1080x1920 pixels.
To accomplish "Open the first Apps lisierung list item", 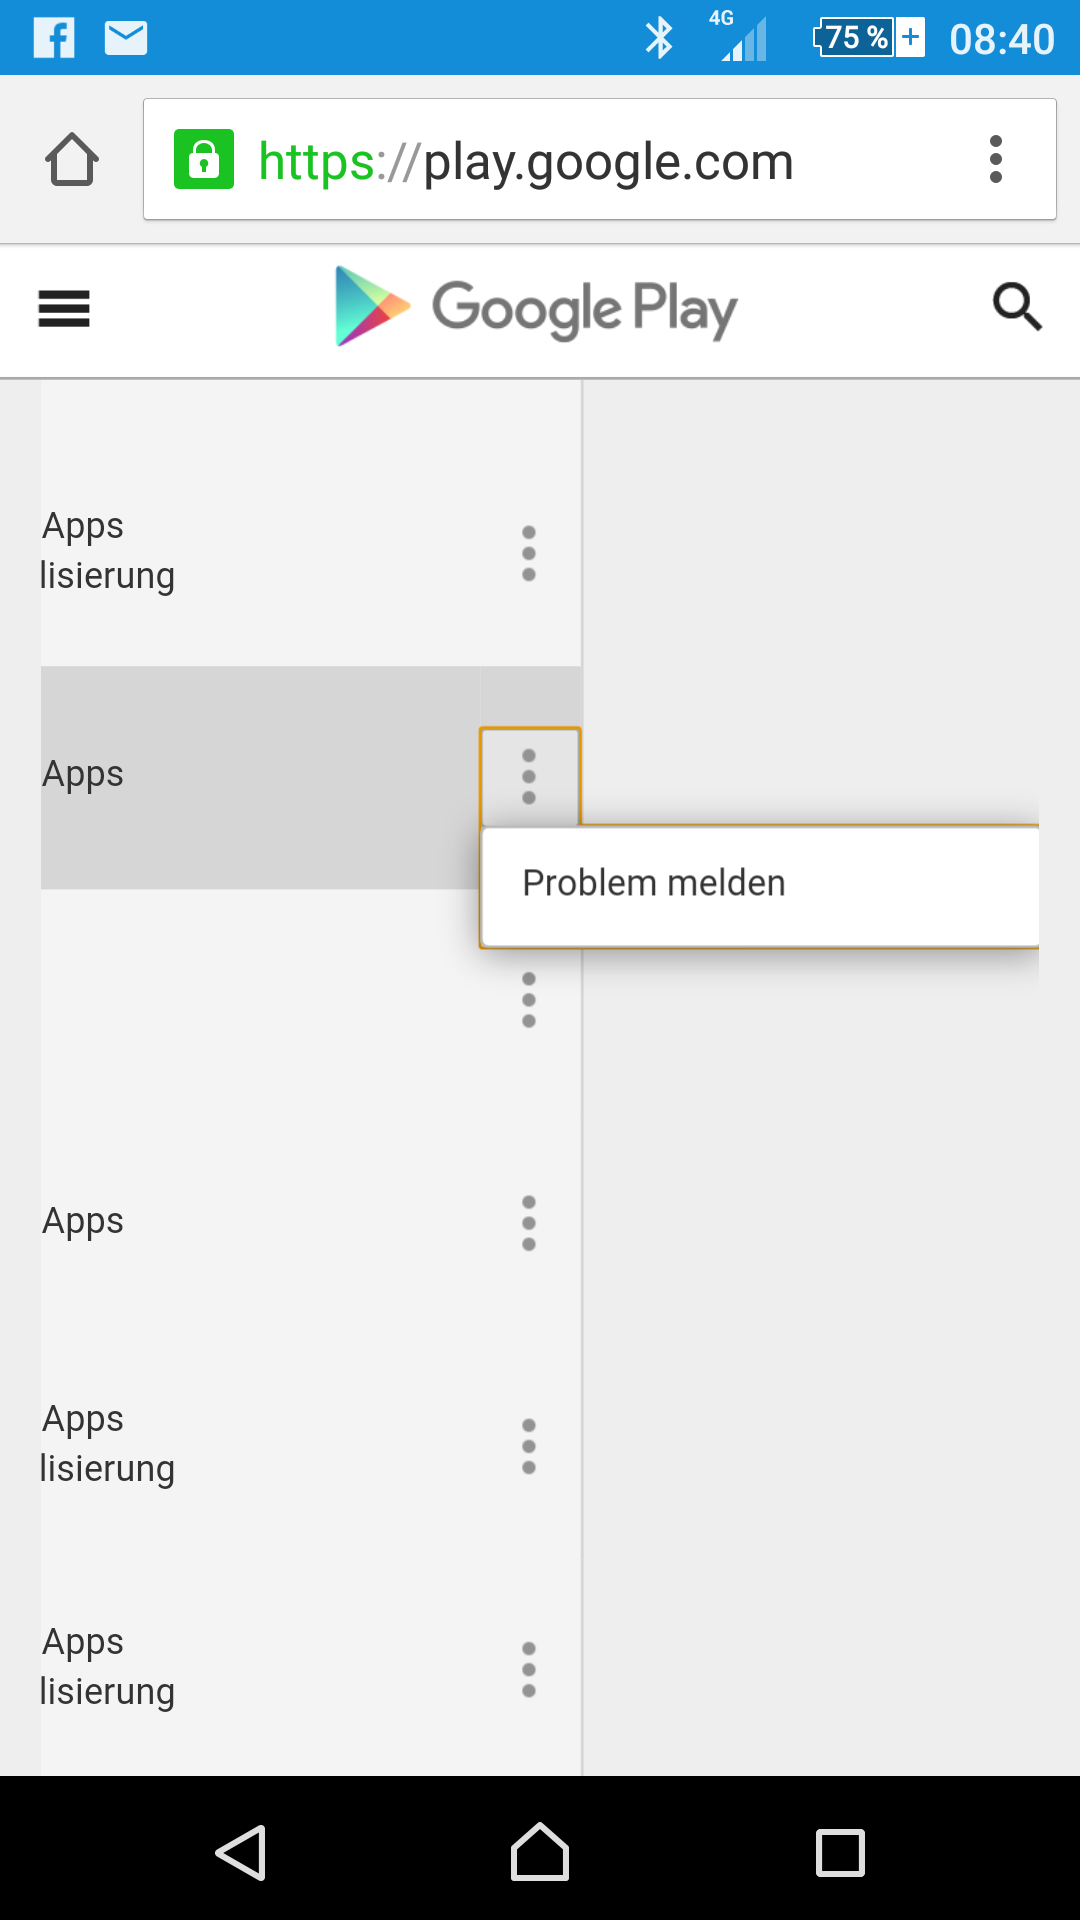I will click(260, 551).
